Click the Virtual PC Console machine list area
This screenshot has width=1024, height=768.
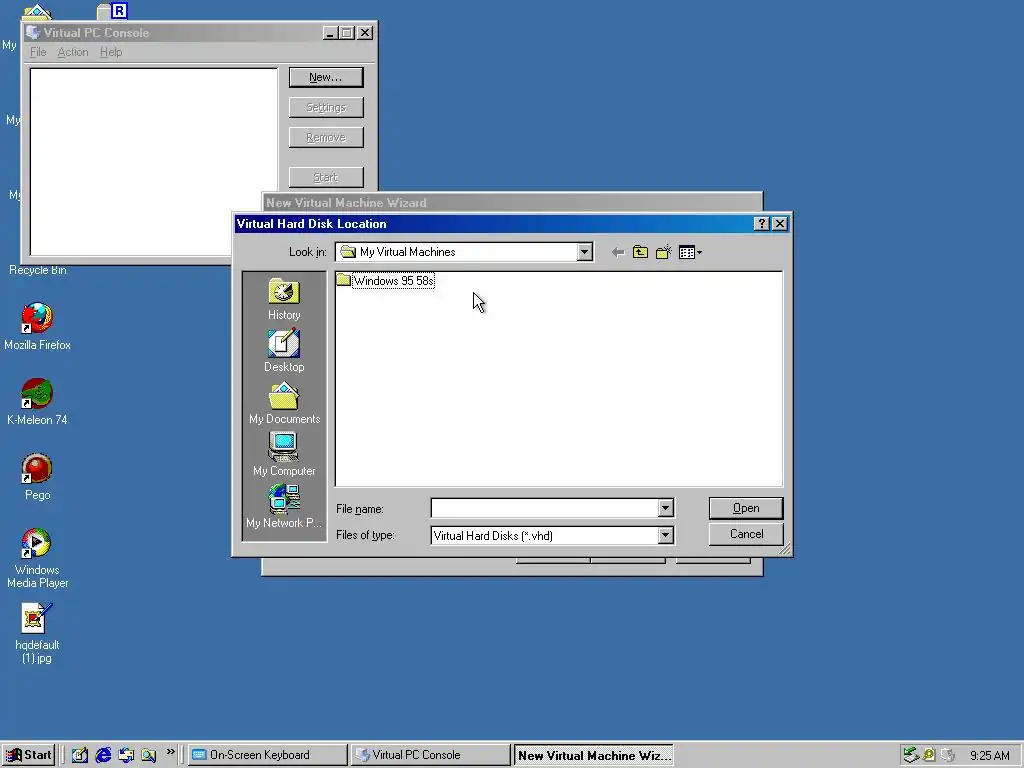pos(153,162)
